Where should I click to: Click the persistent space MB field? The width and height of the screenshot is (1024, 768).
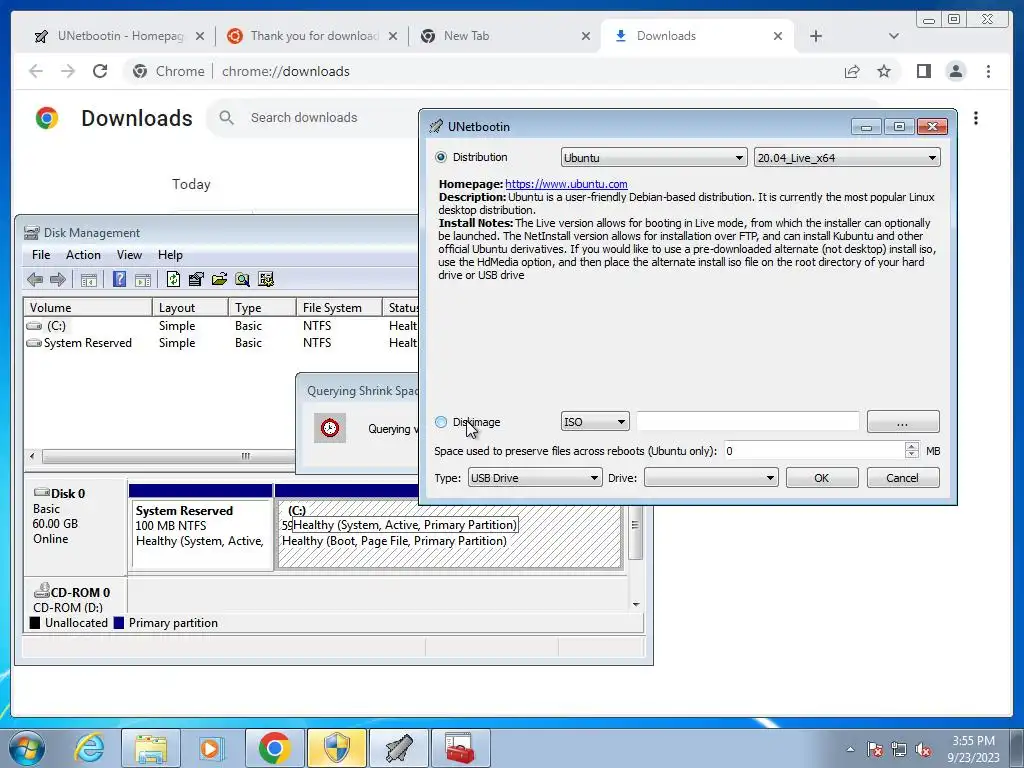click(x=814, y=451)
